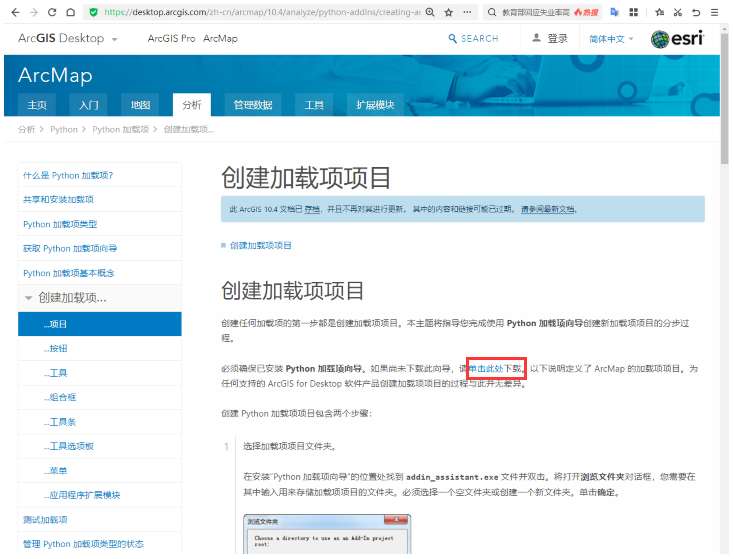
Task: Click the 分析 breadcrumb link
Action: tap(26, 129)
